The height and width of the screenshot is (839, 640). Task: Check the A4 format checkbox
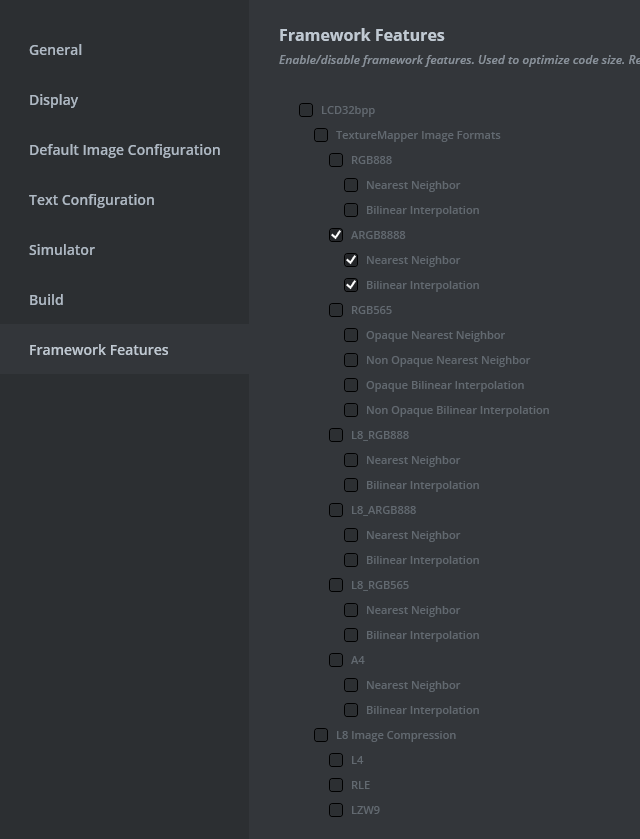pos(336,660)
